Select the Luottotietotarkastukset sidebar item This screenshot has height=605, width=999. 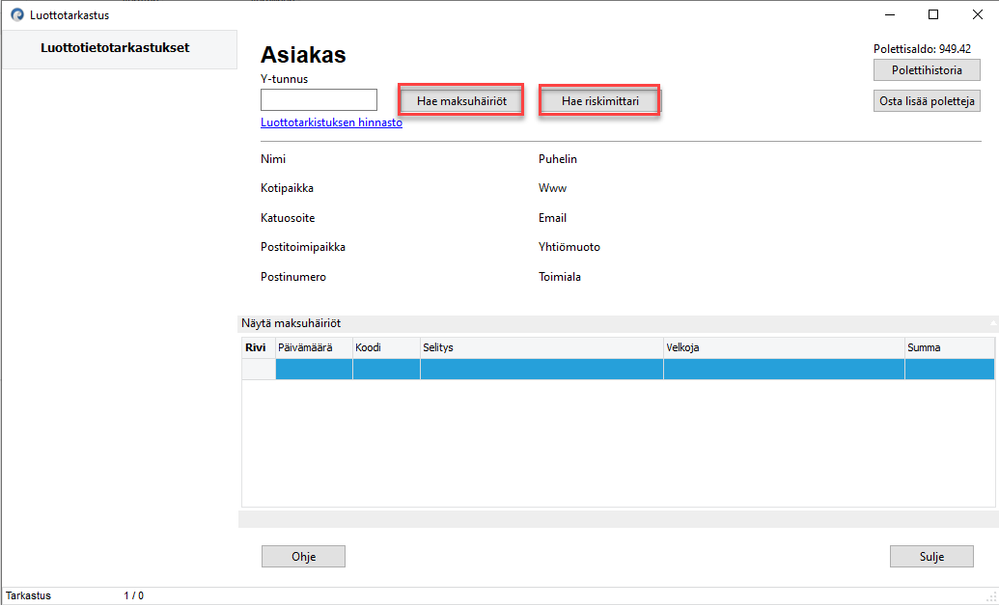click(x=119, y=48)
